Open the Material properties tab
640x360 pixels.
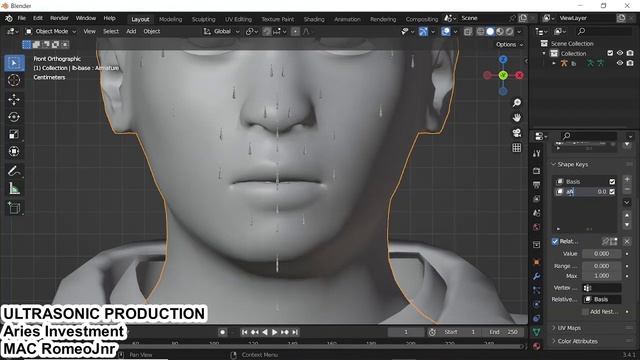click(537, 346)
